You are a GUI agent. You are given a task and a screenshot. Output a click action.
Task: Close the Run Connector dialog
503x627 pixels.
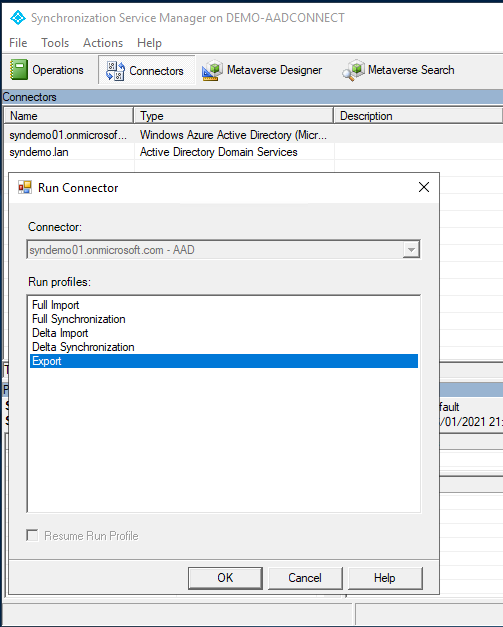tap(424, 187)
